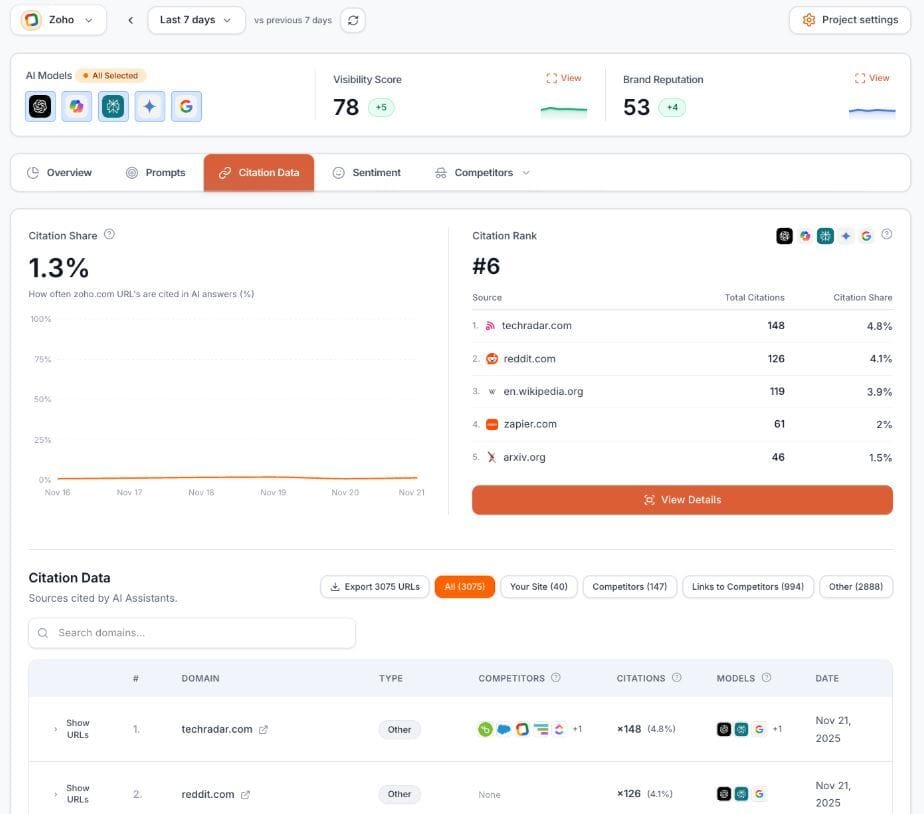
Task: Click arxiv.org in Citation Rank list
Action: [x=524, y=457]
